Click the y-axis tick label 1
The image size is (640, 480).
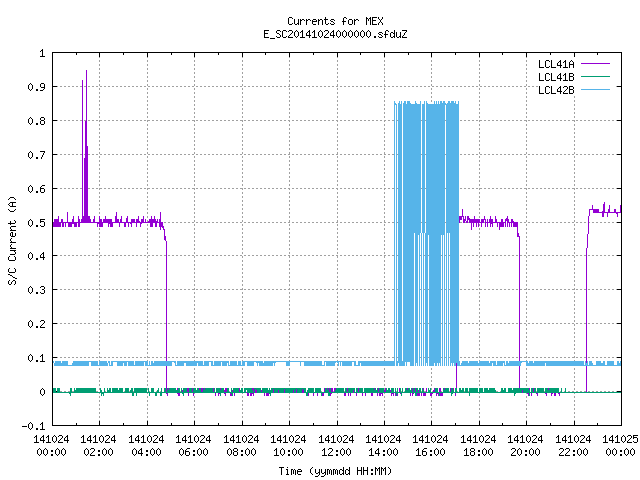[x=42, y=53]
